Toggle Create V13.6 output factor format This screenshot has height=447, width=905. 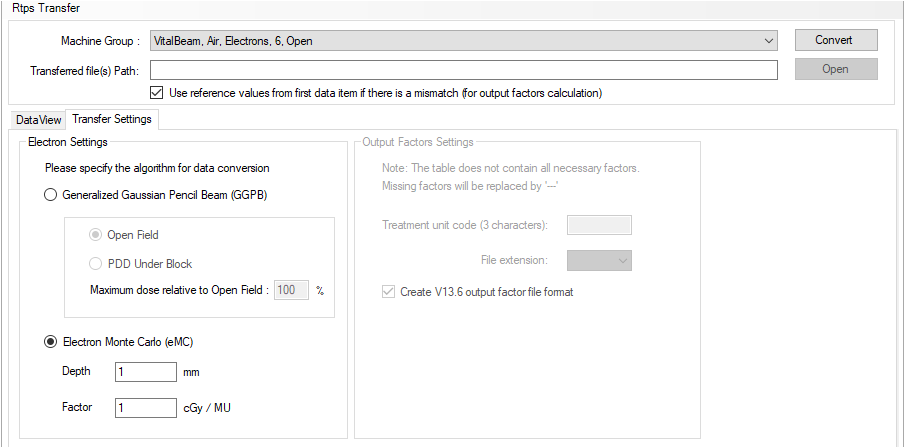pyautogui.click(x=388, y=292)
